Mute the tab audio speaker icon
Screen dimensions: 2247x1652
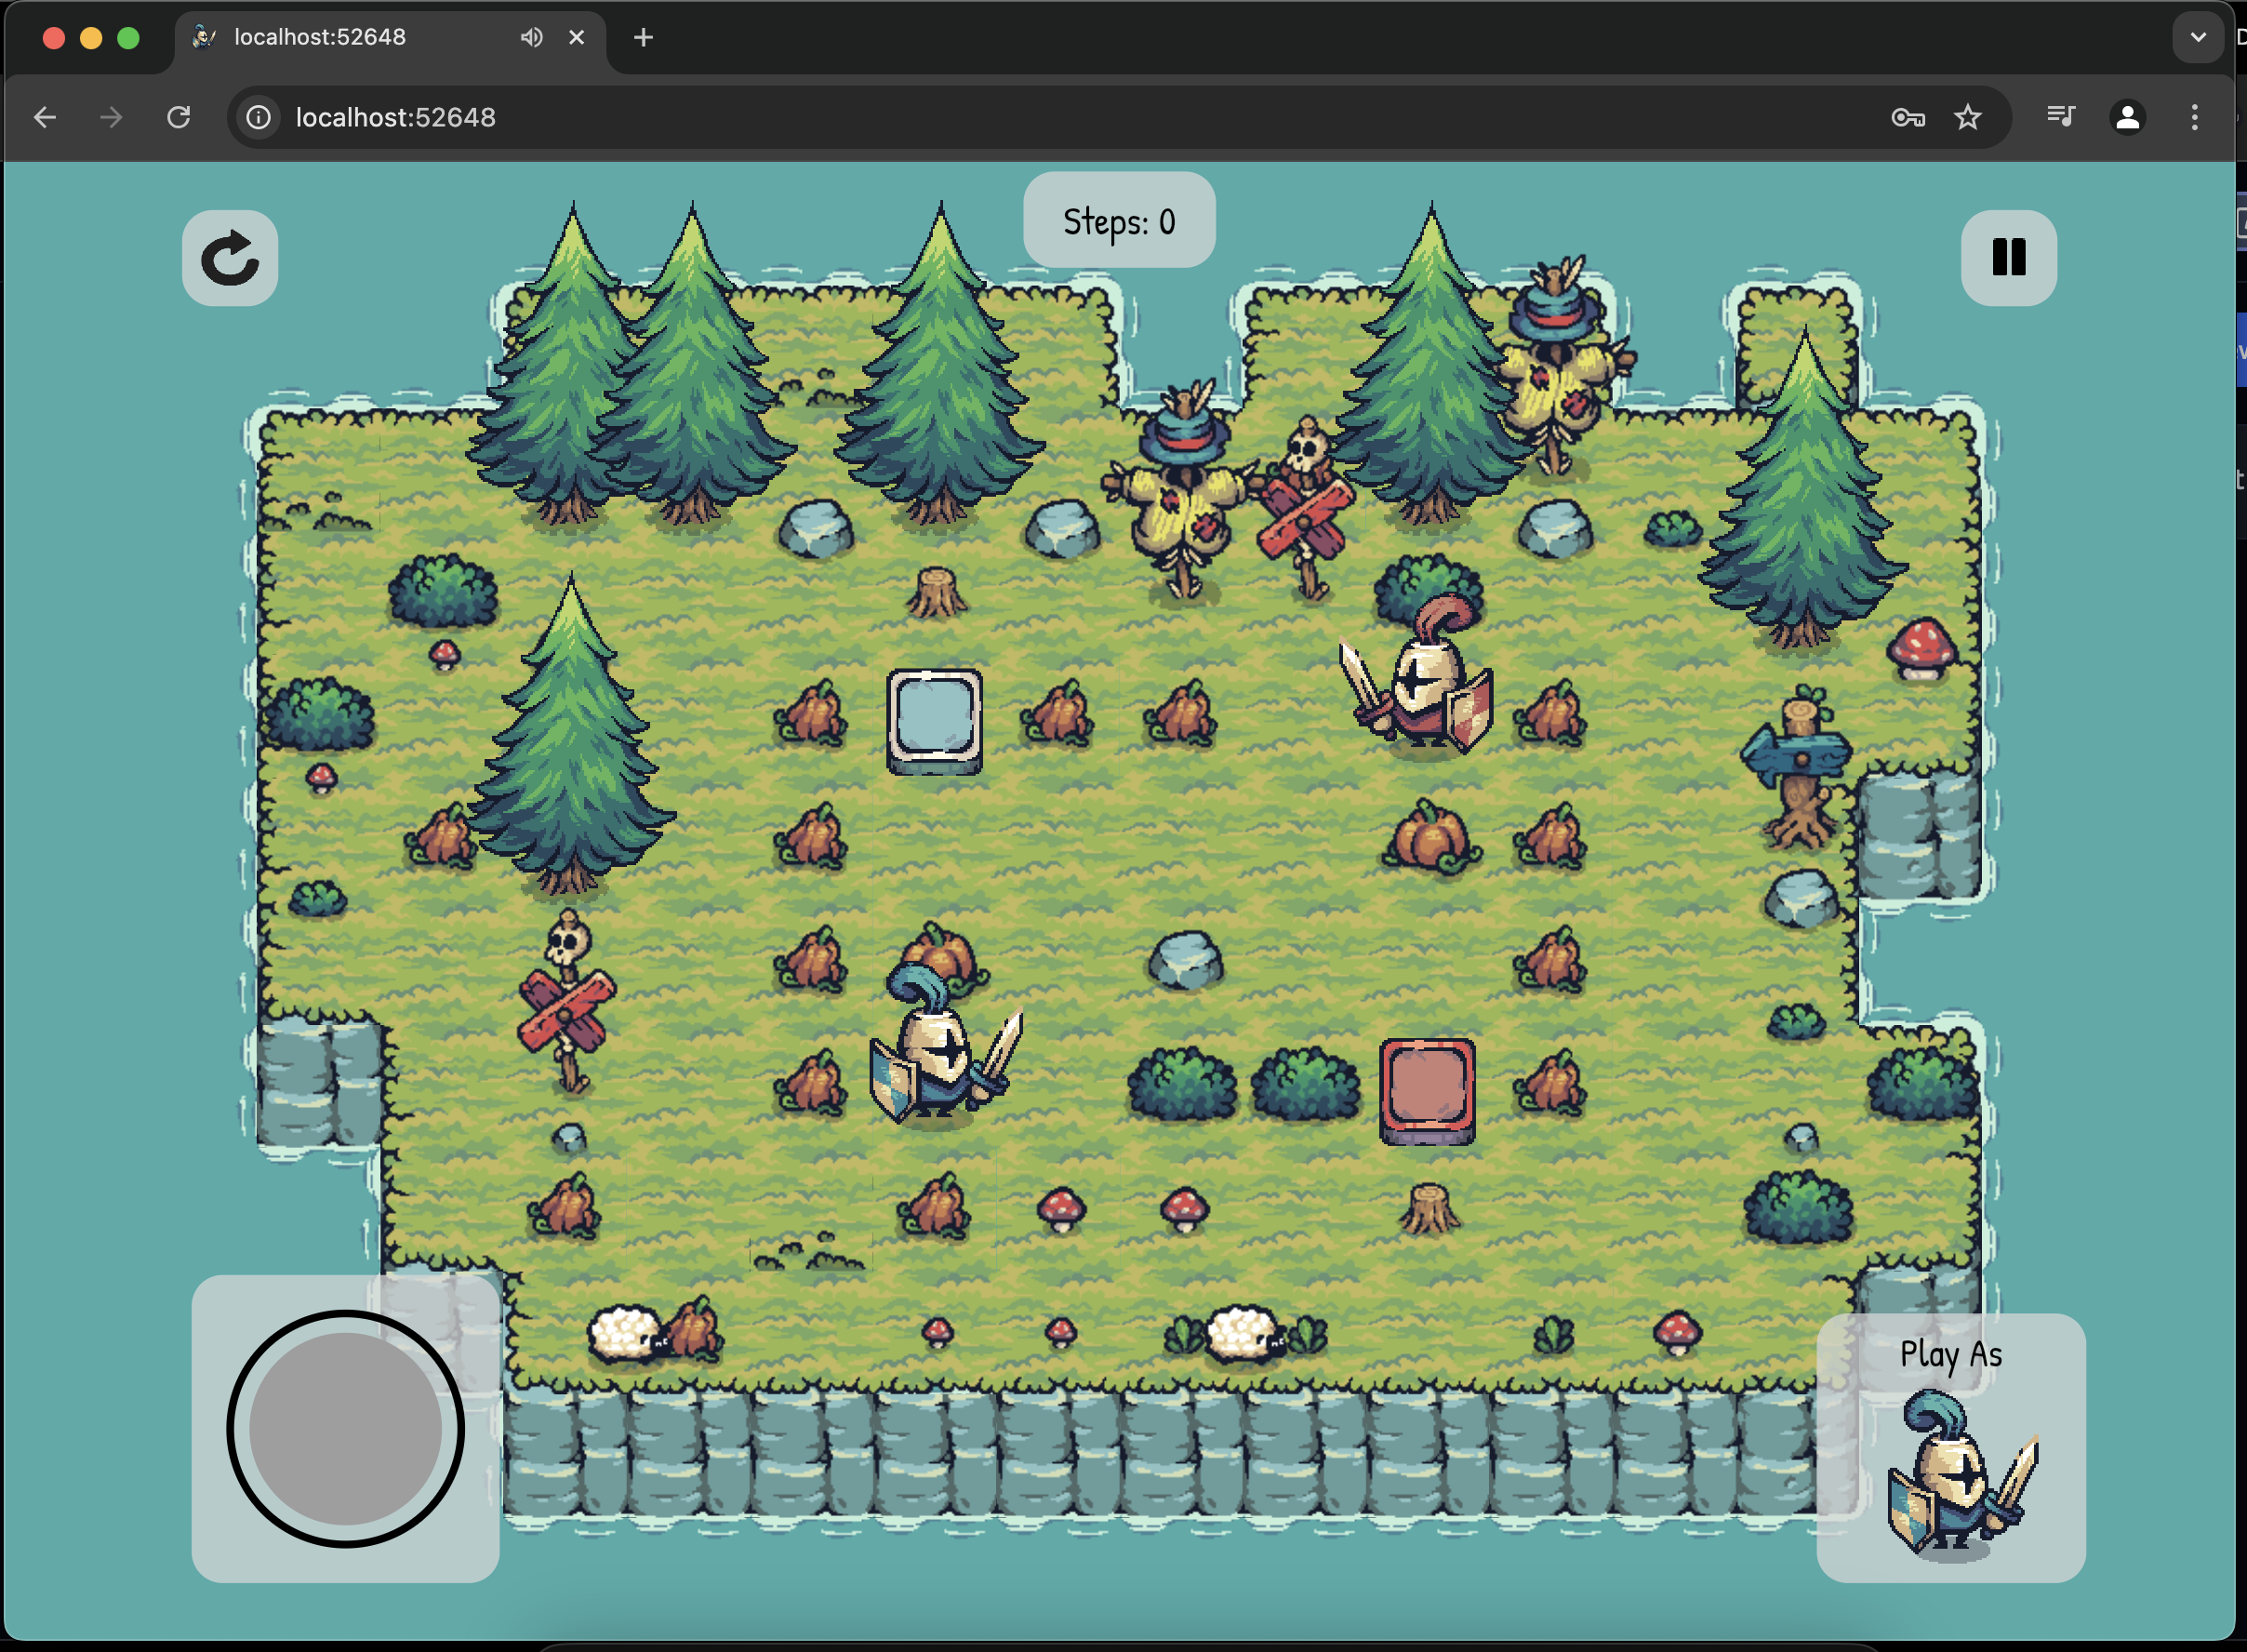click(x=531, y=37)
